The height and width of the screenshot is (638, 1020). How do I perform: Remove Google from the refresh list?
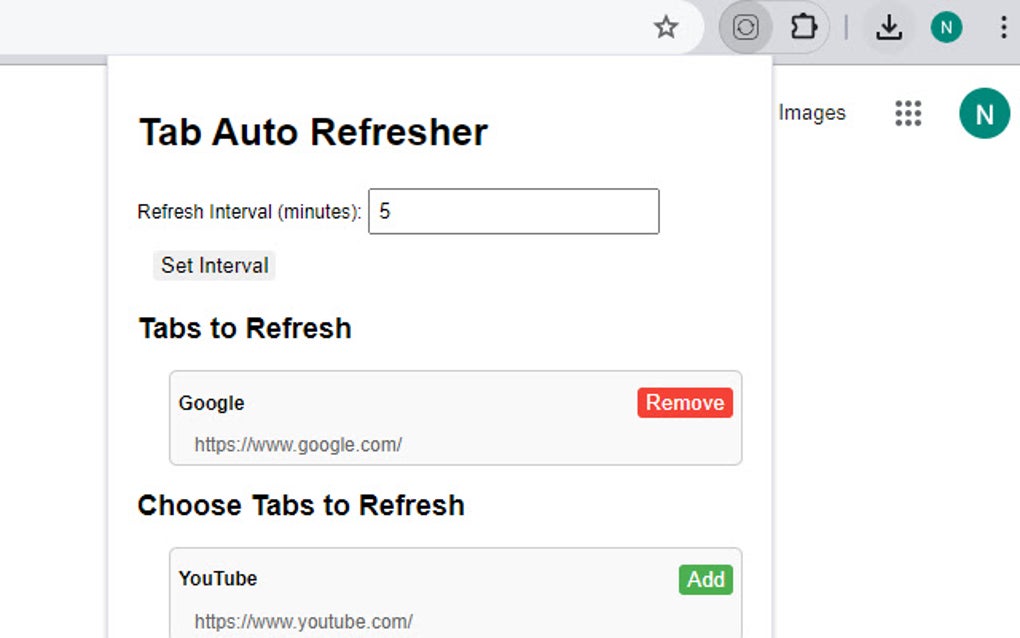tap(684, 403)
